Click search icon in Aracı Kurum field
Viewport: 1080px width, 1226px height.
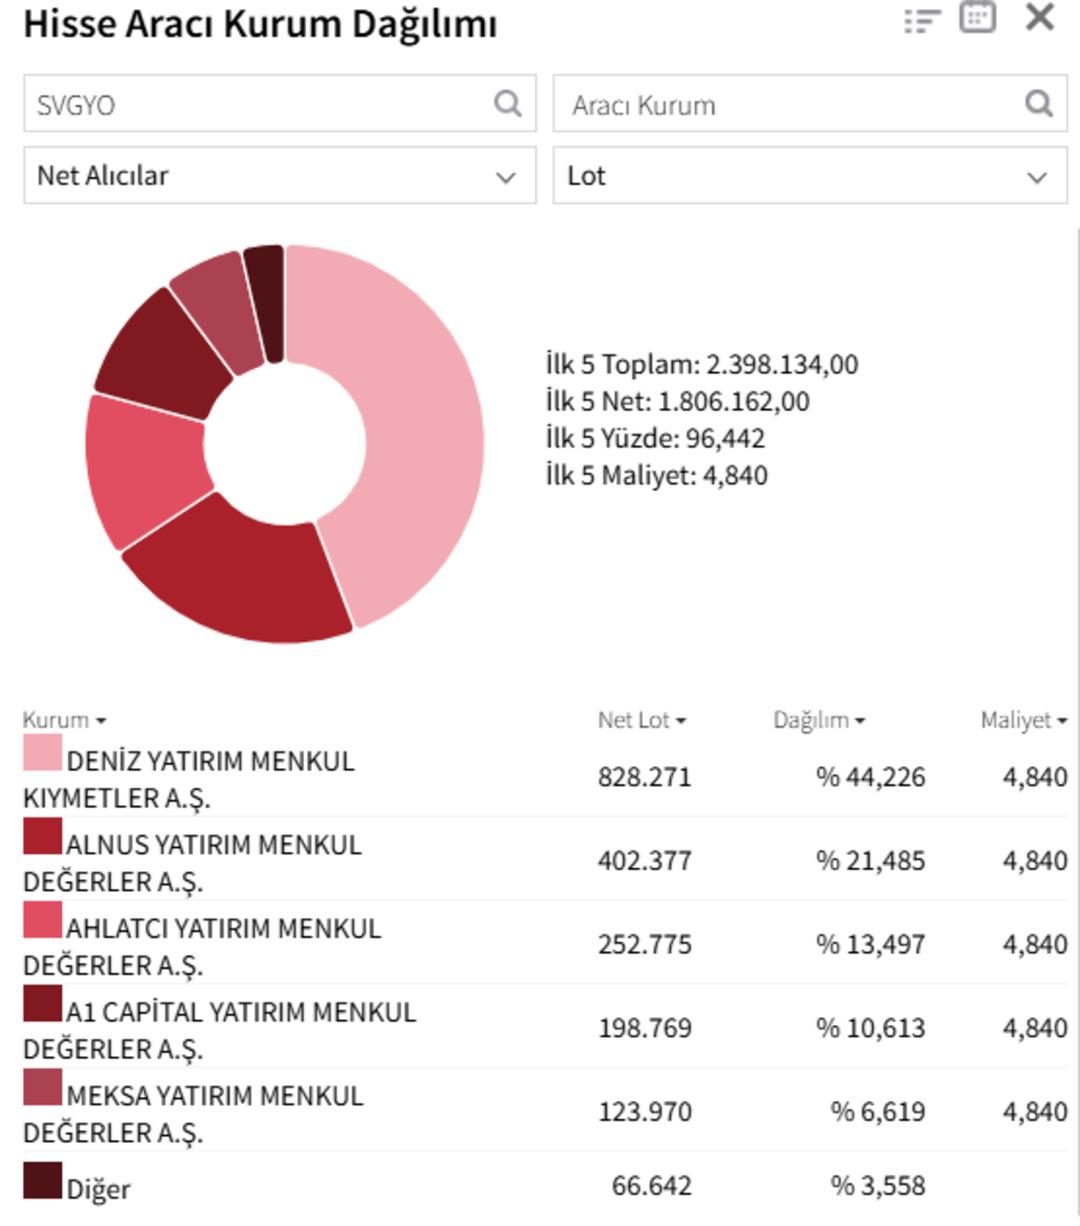(x=1039, y=103)
